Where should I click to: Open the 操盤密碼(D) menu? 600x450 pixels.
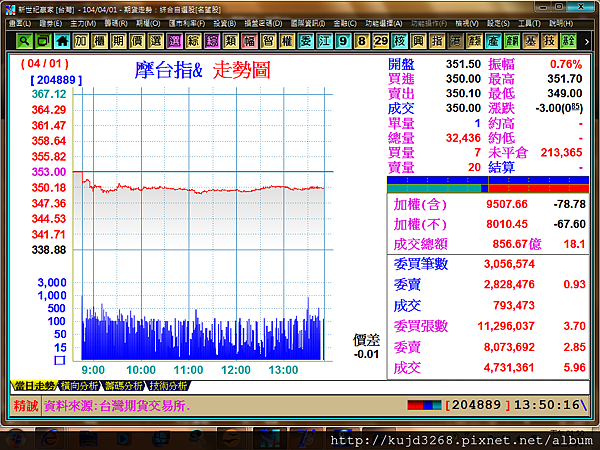[263, 23]
